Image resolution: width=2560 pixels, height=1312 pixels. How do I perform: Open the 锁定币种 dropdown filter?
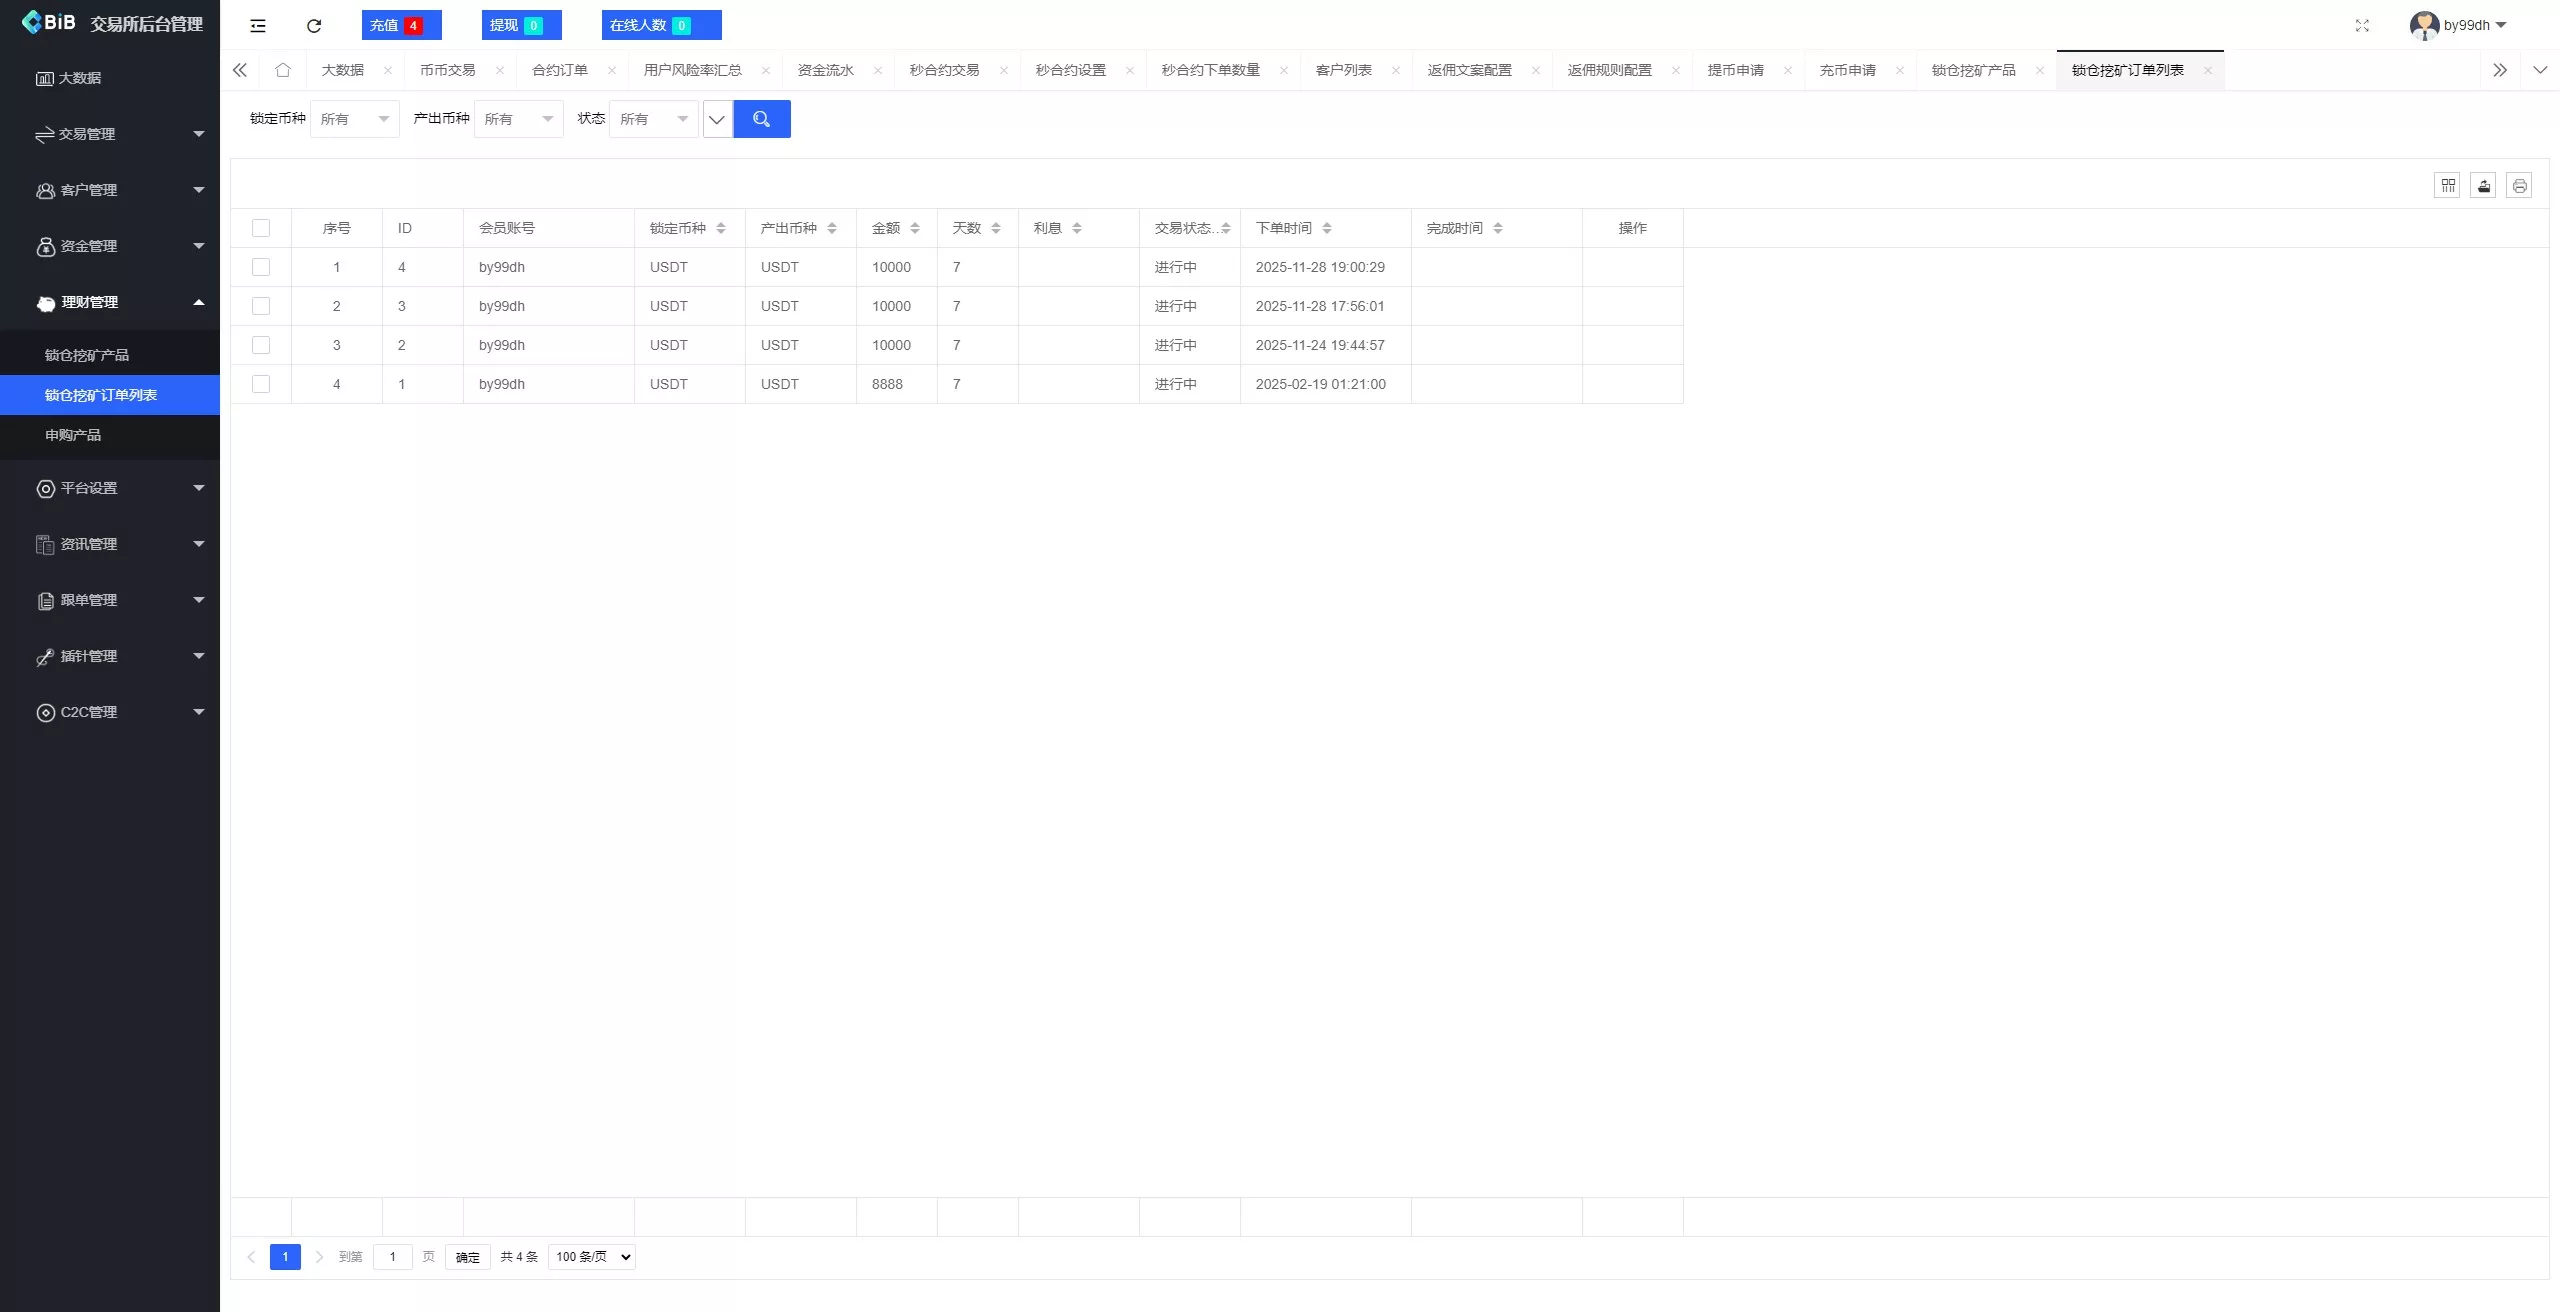pos(353,118)
